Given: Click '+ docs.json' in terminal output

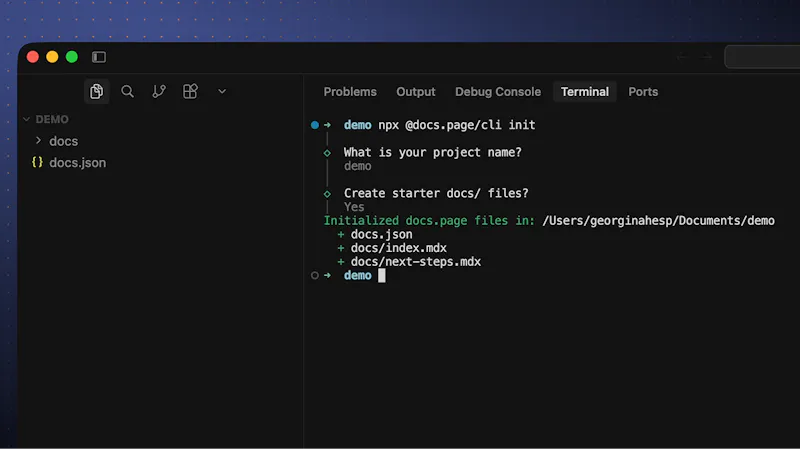Looking at the screenshot, I should point(375,234).
